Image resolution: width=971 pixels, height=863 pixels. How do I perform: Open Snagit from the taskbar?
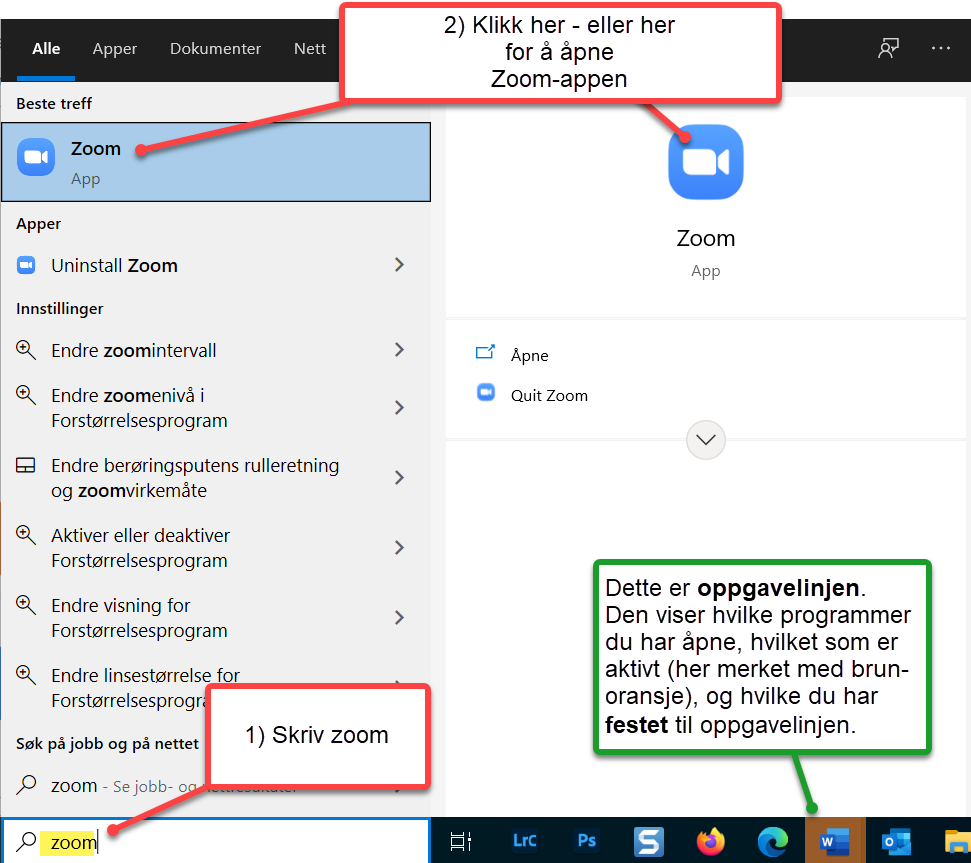coord(649,841)
